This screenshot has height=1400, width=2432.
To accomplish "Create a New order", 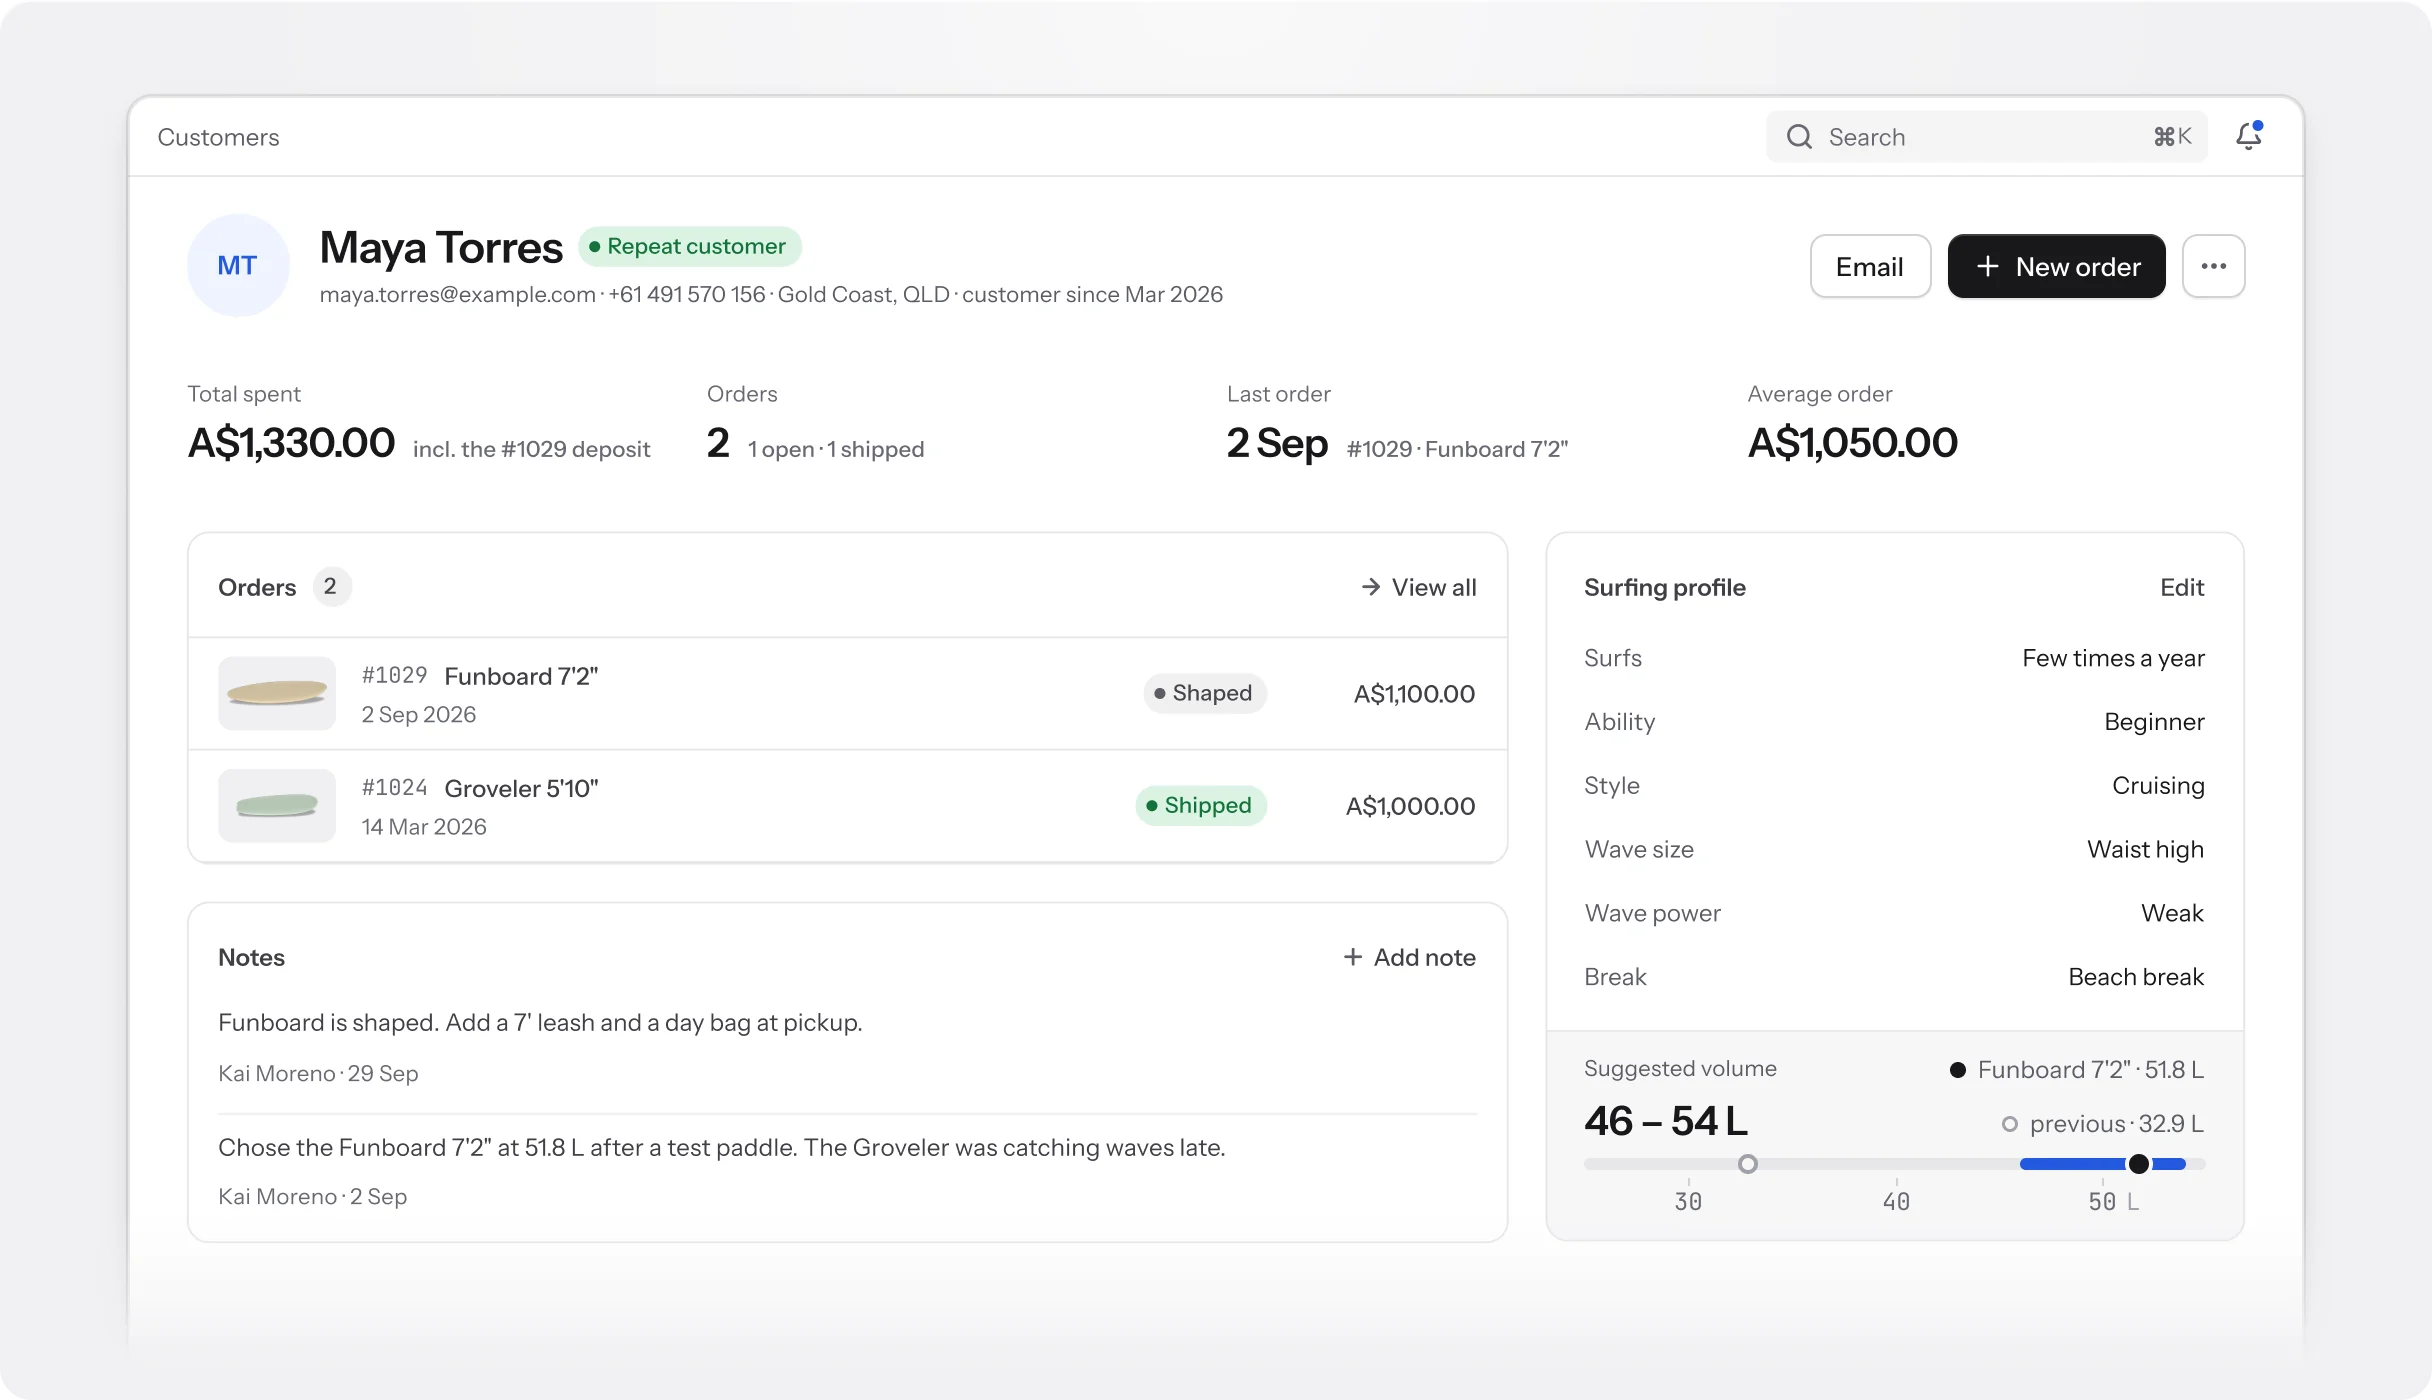I will pos(2057,266).
